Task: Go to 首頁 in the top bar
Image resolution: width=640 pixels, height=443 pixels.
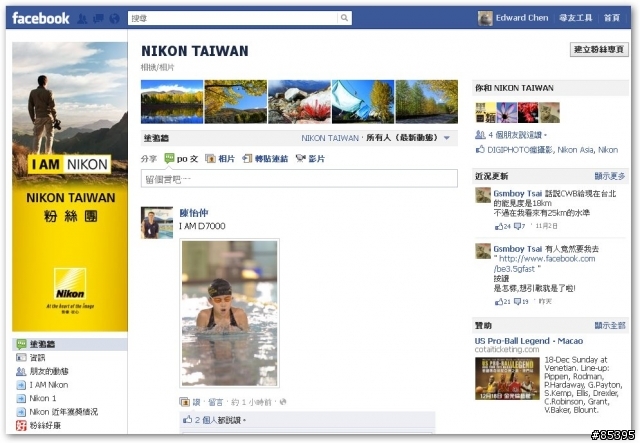Action: 611,18
